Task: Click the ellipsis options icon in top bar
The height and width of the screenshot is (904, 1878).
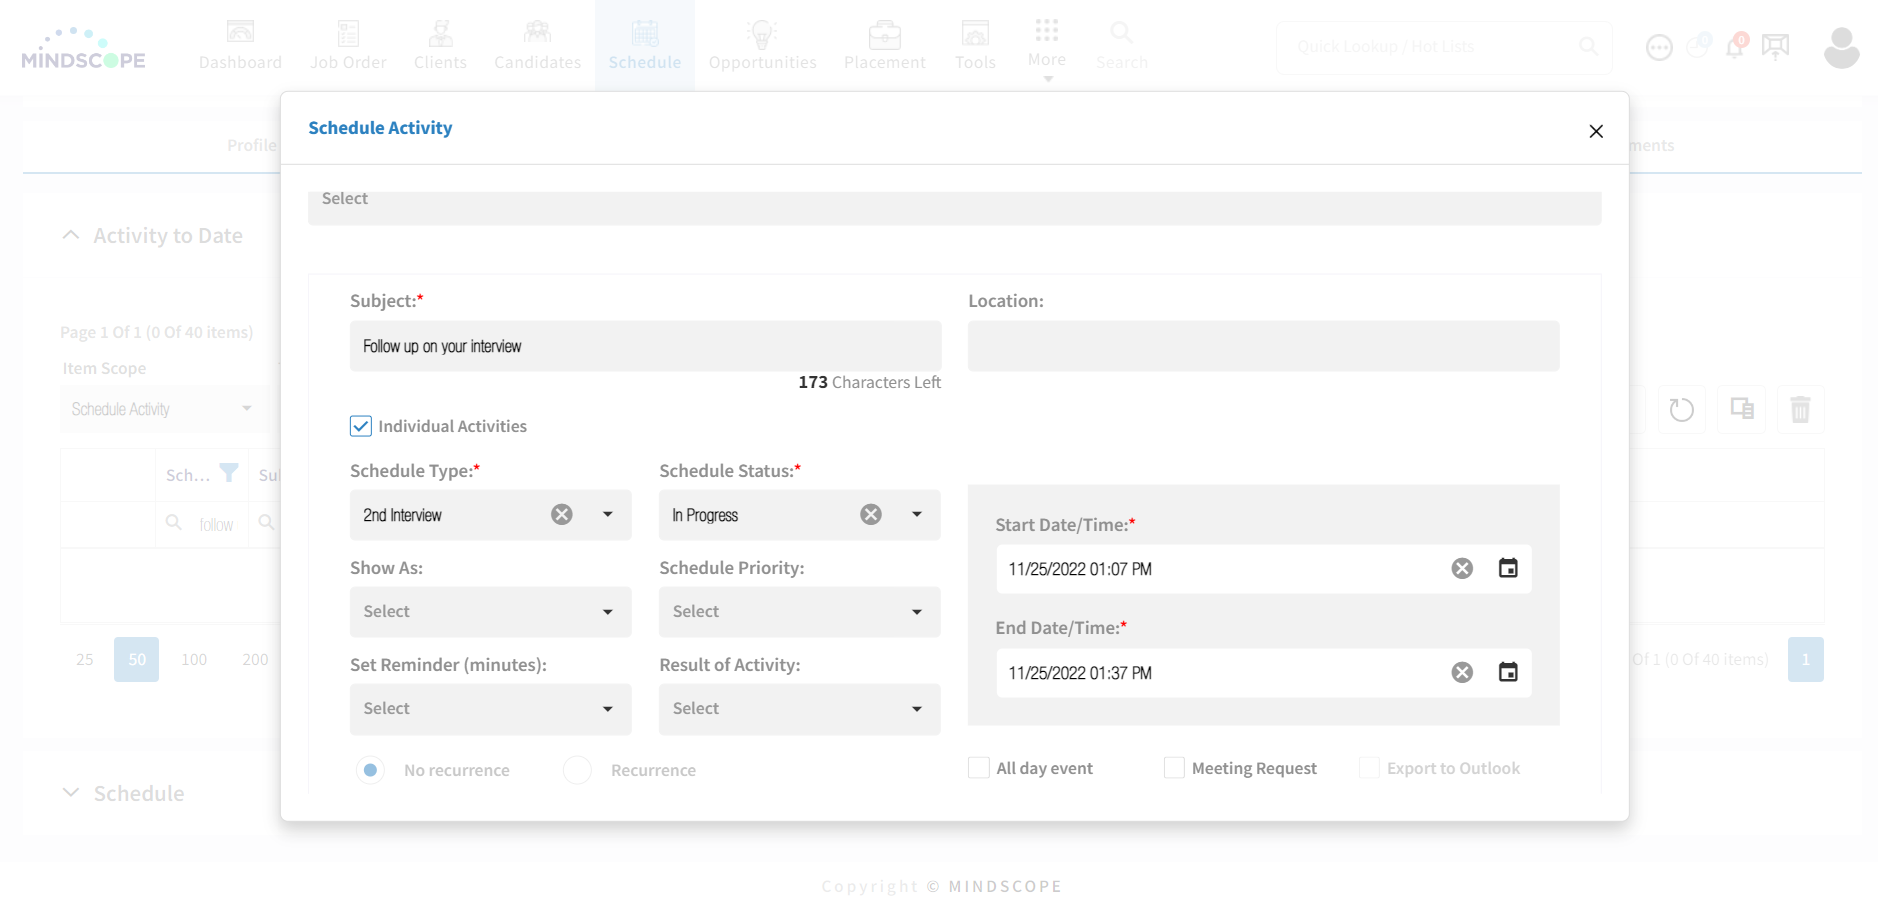Action: (1659, 46)
